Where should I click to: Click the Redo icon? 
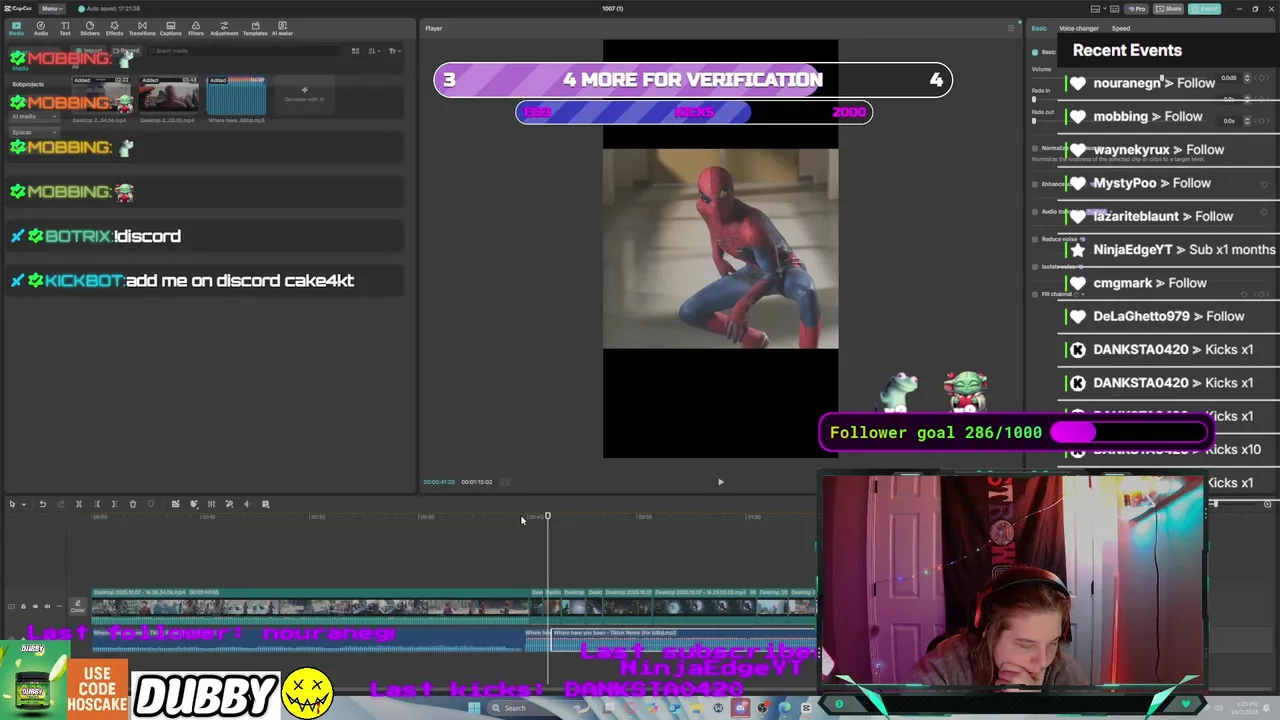click(61, 504)
